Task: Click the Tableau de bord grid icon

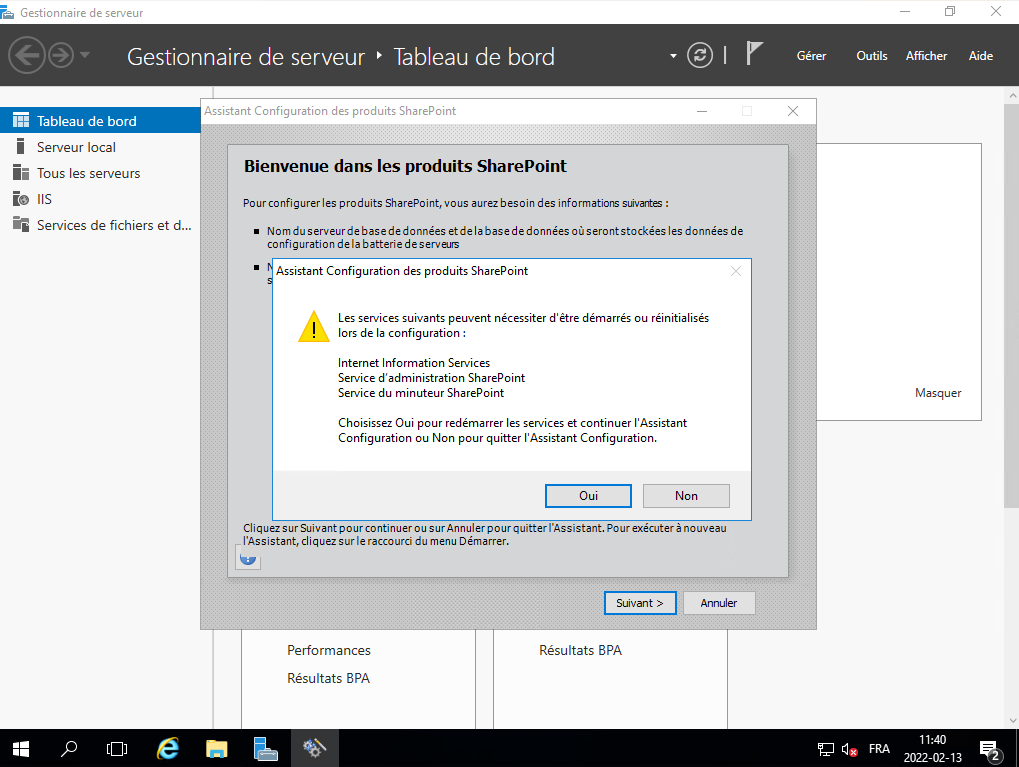Action: (x=21, y=120)
